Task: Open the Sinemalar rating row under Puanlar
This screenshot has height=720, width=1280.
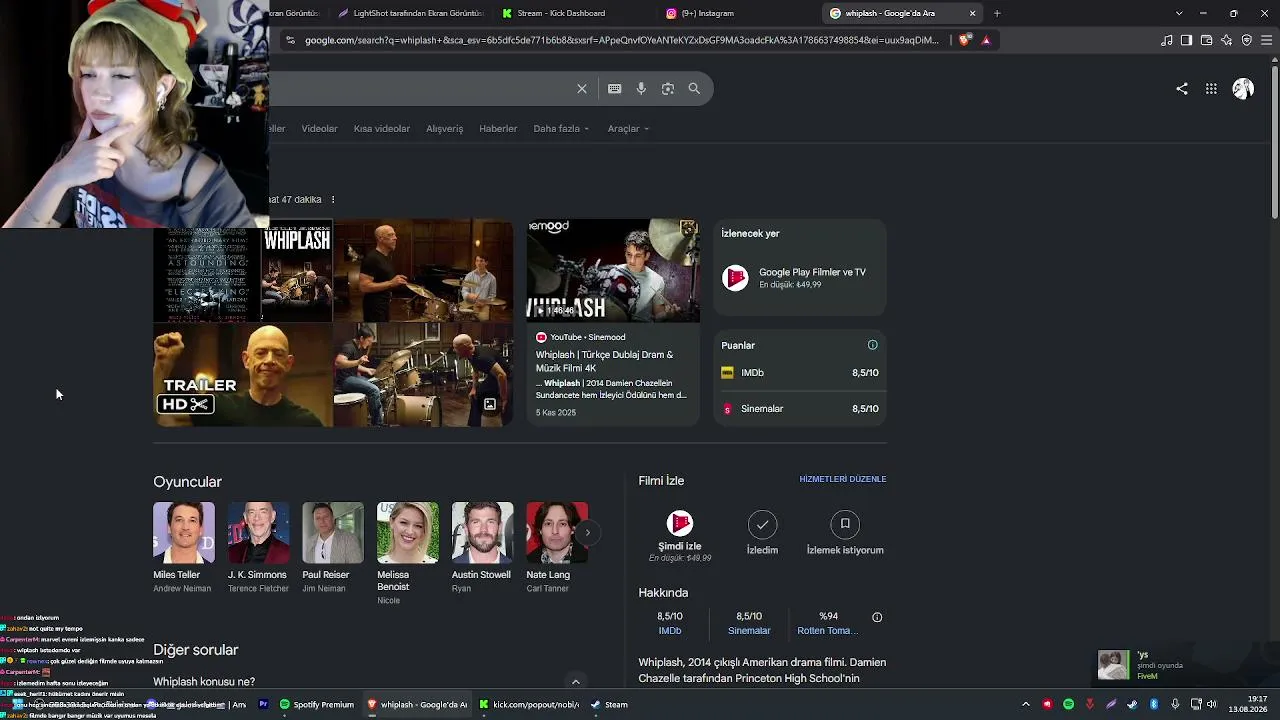Action: (800, 409)
